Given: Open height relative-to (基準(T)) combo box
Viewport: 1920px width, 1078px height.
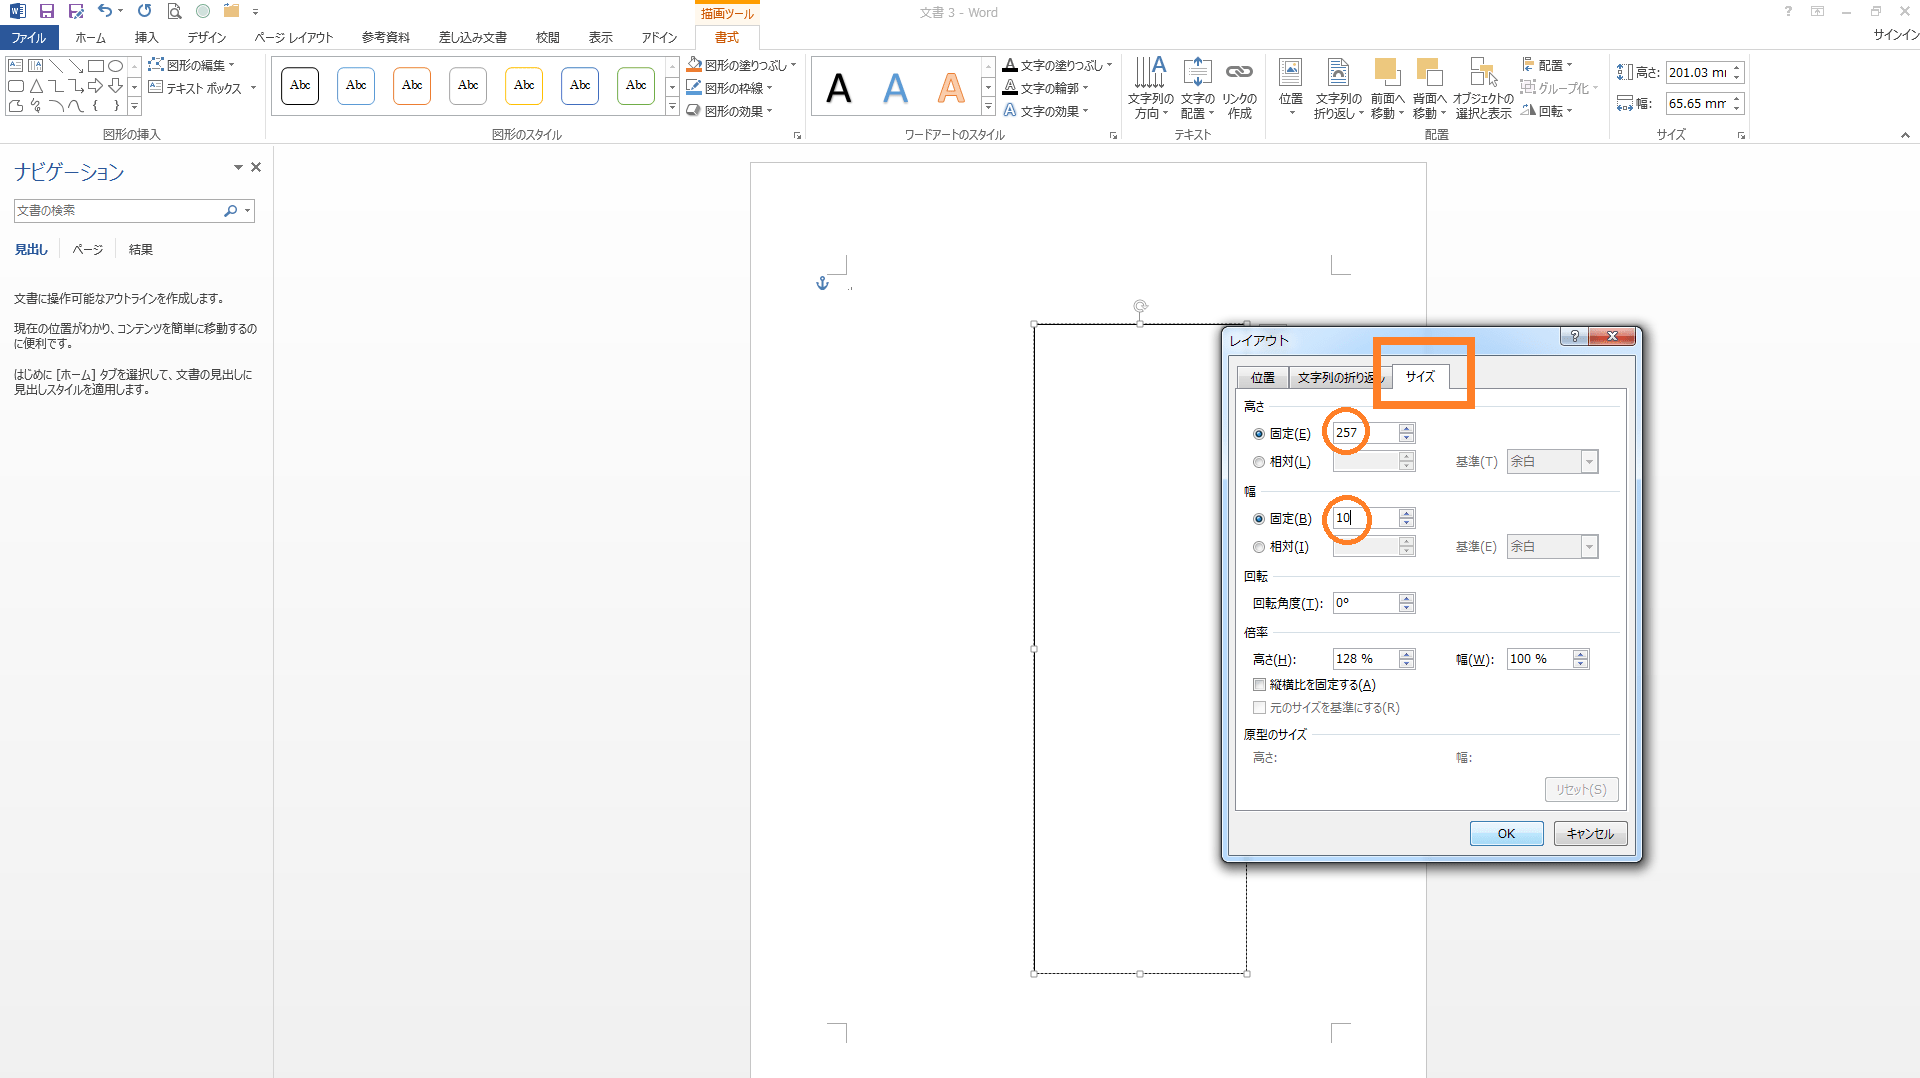Looking at the screenshot, I should (x=1552, y=462).
